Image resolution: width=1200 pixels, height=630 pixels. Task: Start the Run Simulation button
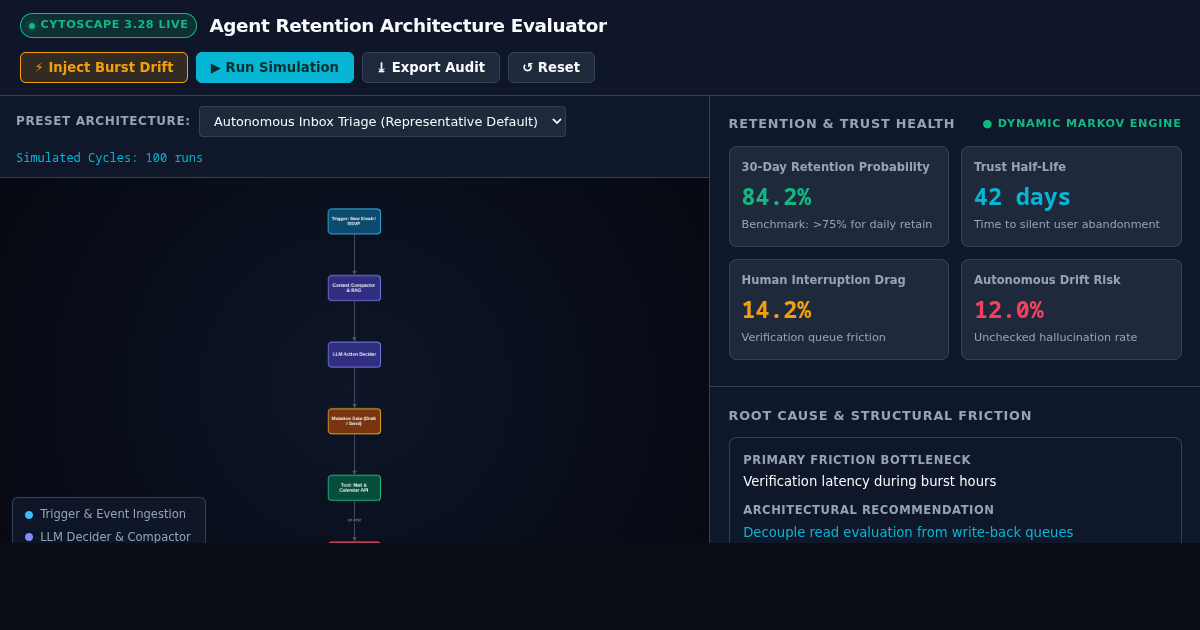click(x=275, y=67)
